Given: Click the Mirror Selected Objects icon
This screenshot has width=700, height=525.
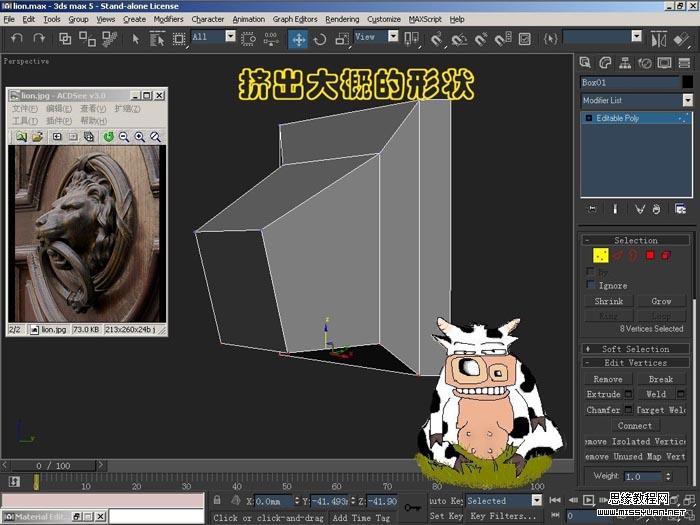Looking at the screenshot, I should (x=658, y=39).
